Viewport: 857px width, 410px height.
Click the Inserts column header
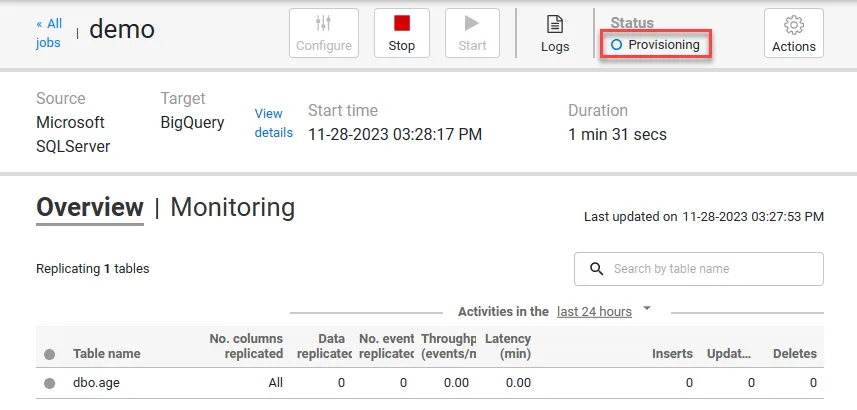tap(672, 354)
